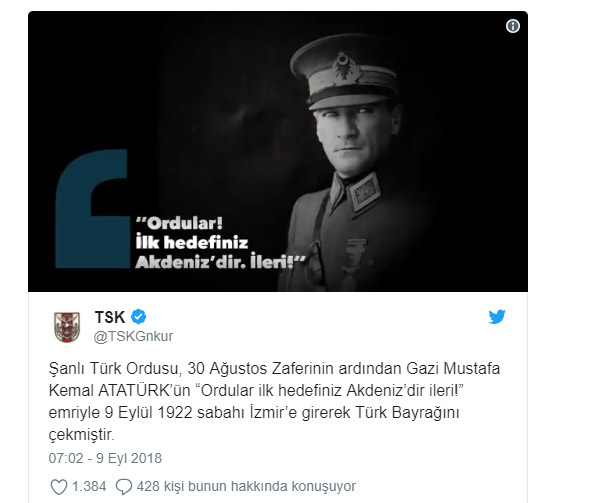Image resolution: width=597 pixels, height=503 pixels.
Task: Like the tweet with the heart icon
Action: click(59, 487)
